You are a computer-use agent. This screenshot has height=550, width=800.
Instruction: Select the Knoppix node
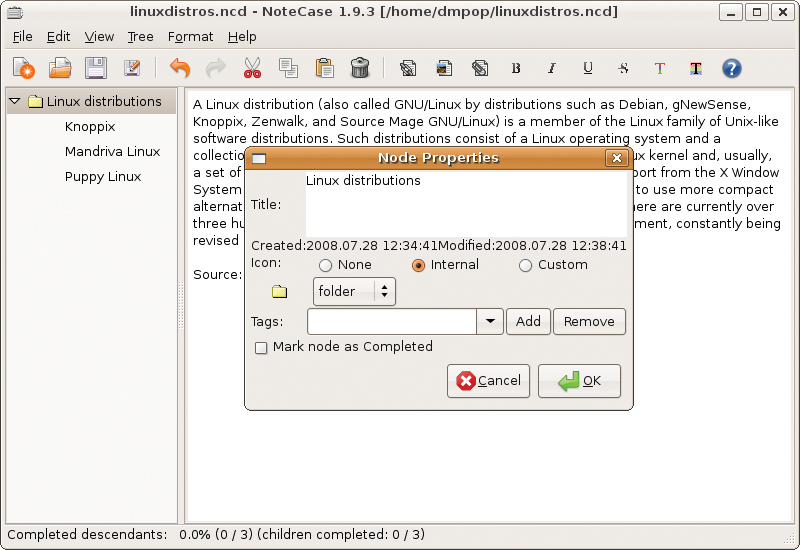coord(90,127)
